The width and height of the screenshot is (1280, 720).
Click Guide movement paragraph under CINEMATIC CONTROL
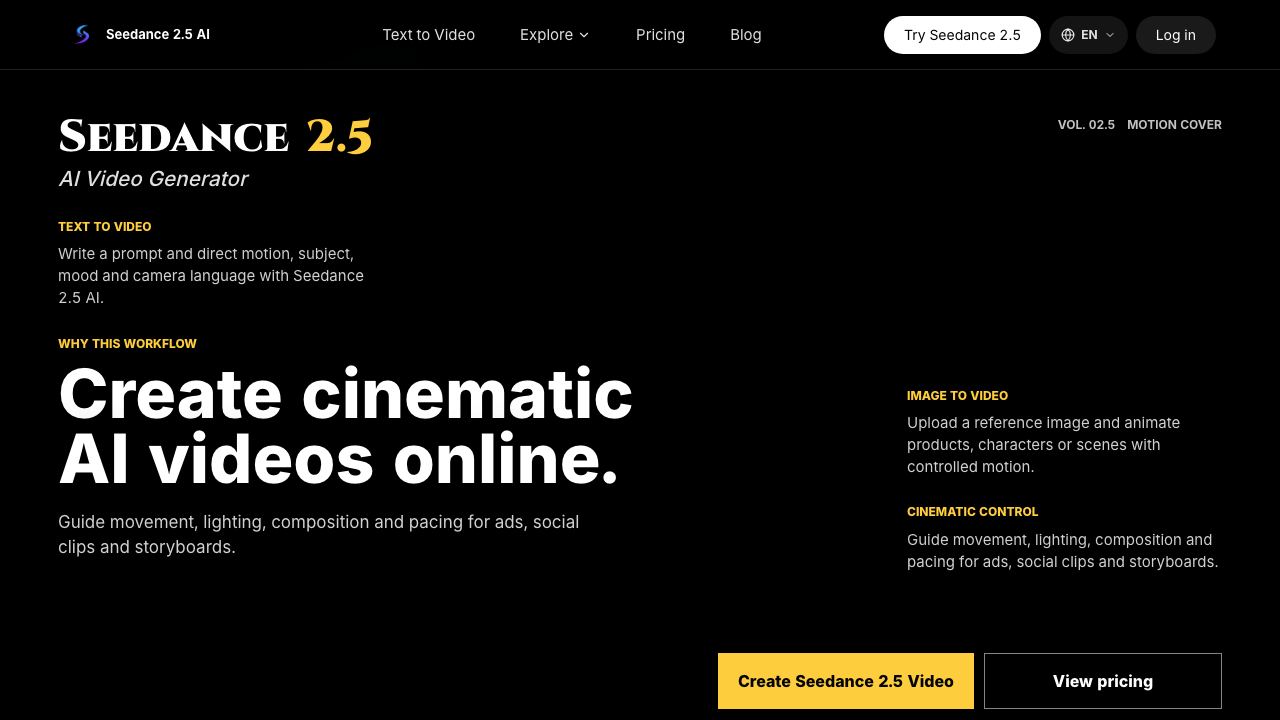point(1062,551)
